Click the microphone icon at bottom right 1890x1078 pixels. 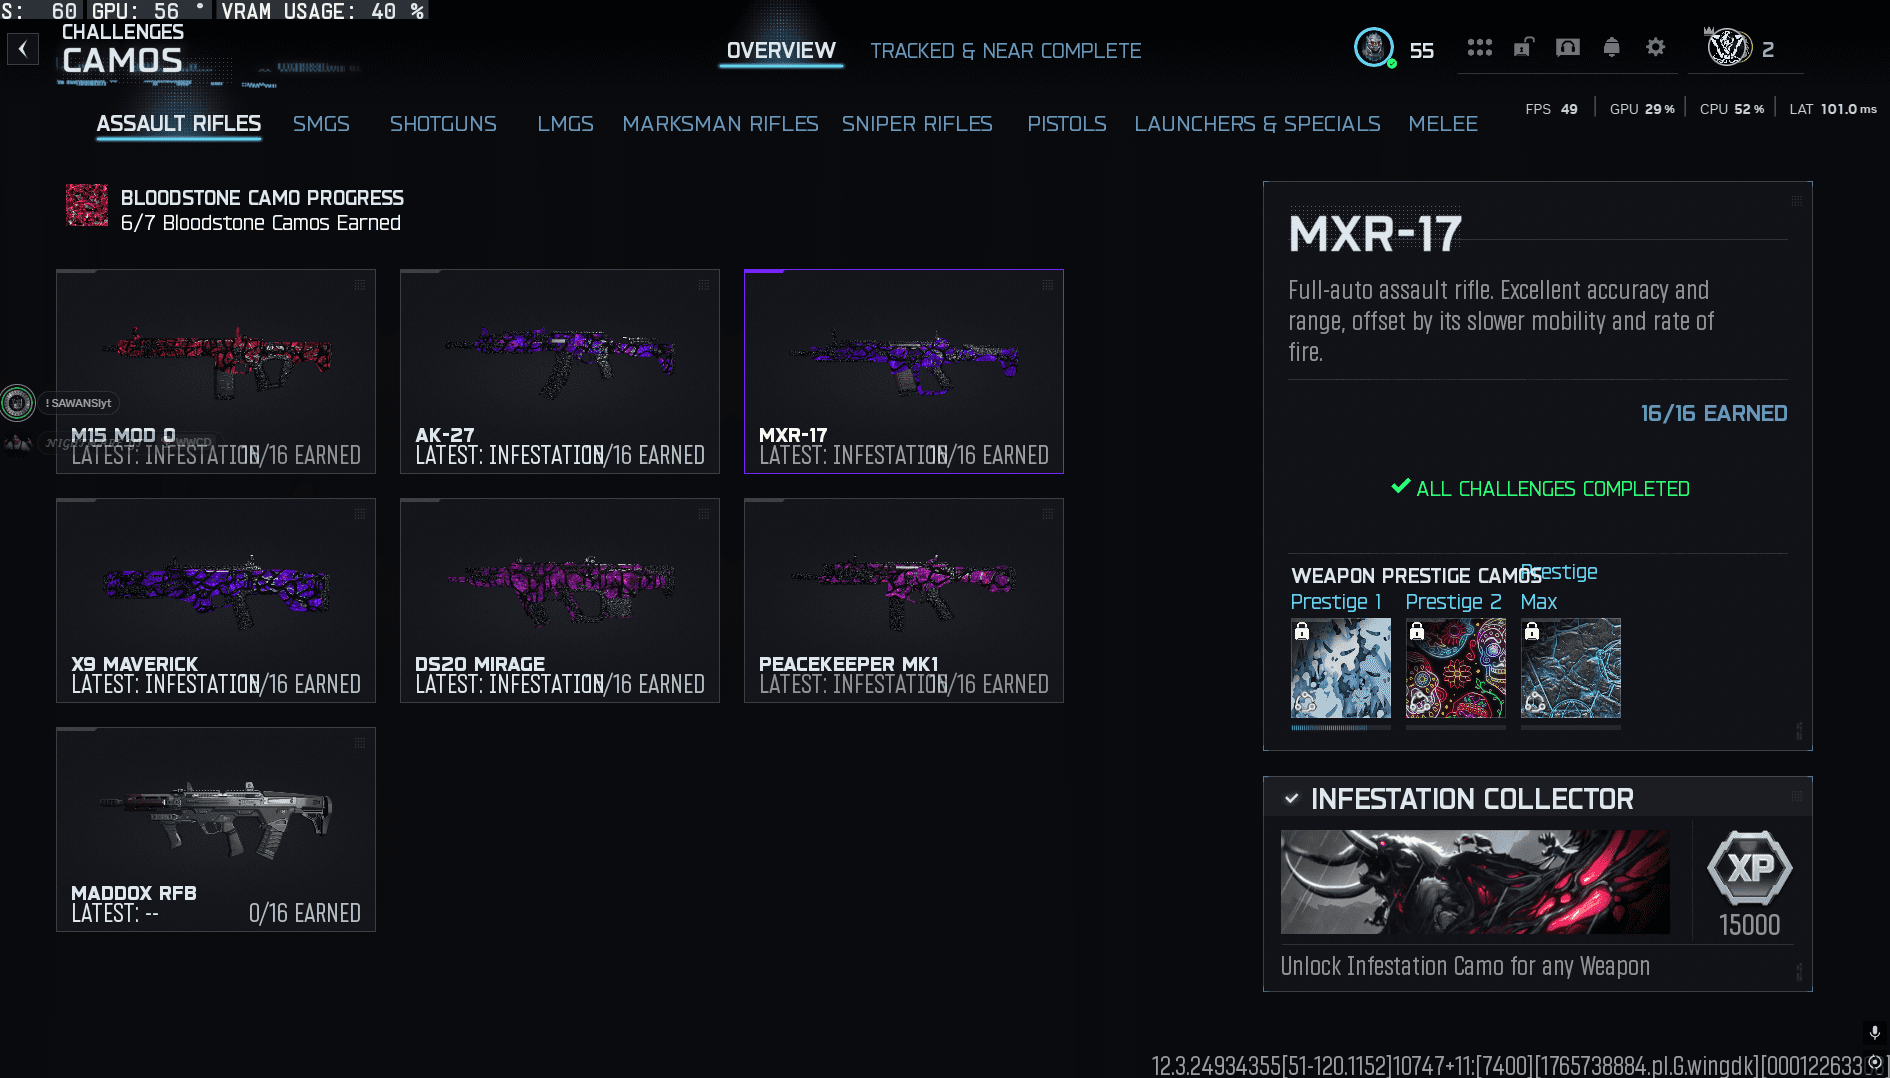click(x=1875, y=1032)
